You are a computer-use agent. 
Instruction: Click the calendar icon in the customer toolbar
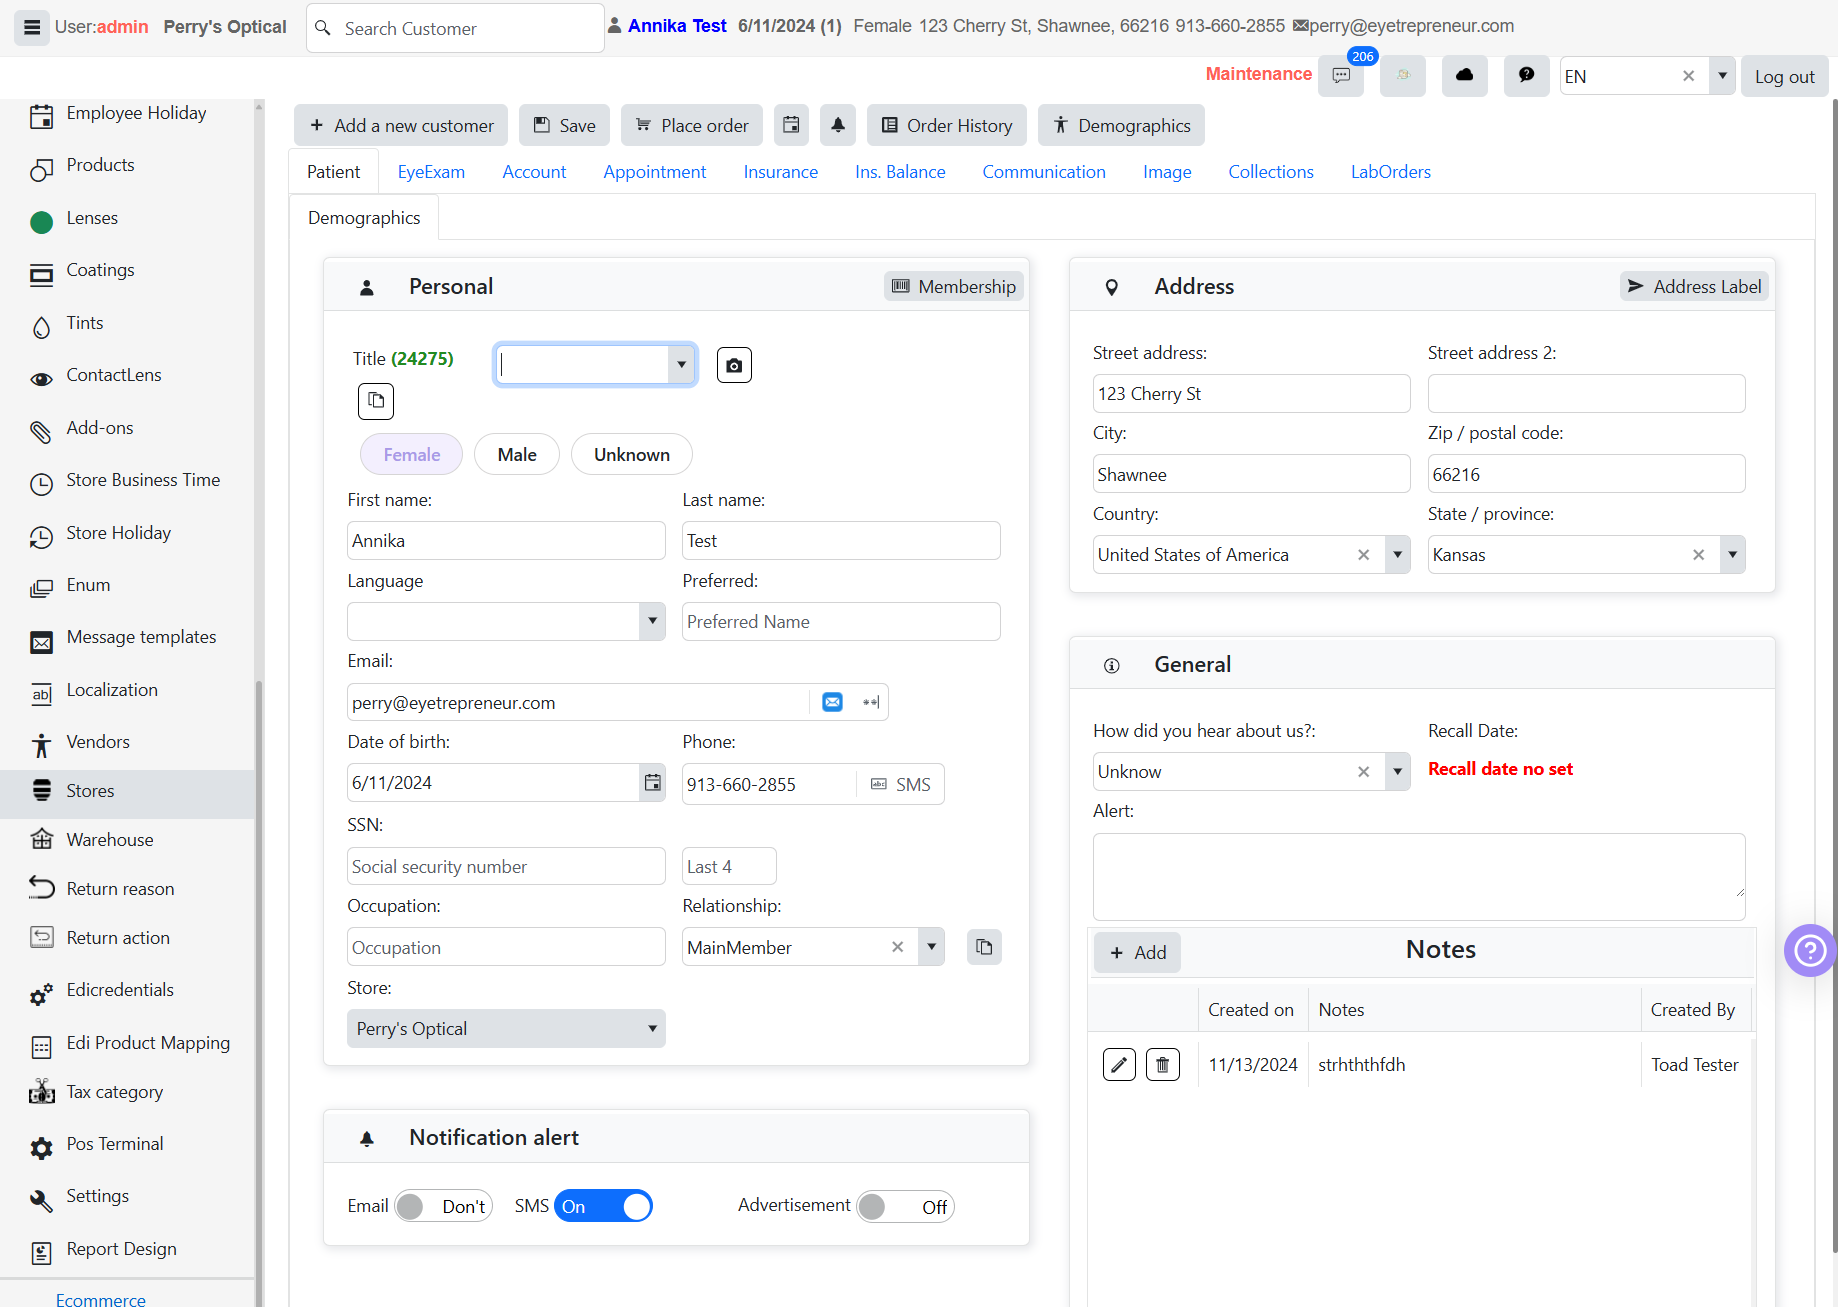[791, 125]
